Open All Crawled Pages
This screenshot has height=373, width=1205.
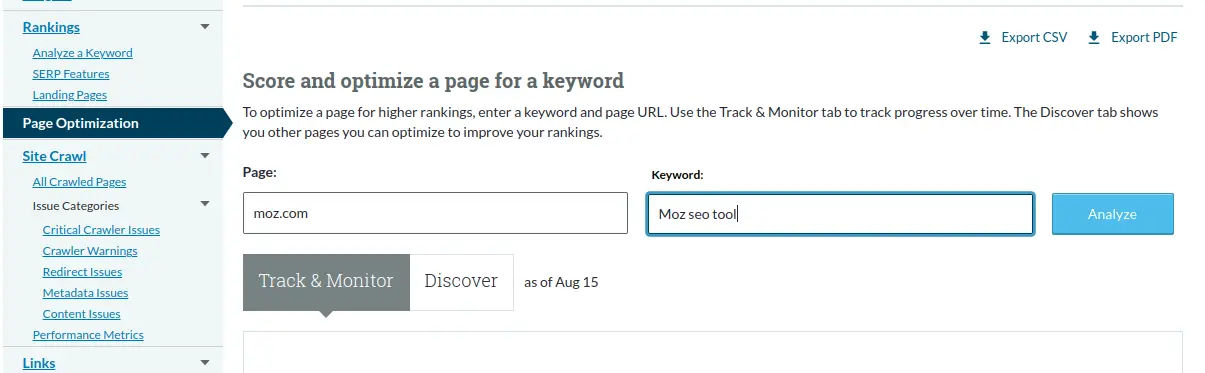coord(79,182)
